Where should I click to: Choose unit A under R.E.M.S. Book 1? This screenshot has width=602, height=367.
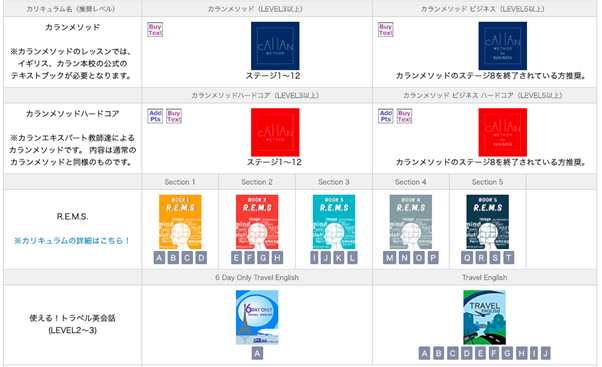click(159, 258)
